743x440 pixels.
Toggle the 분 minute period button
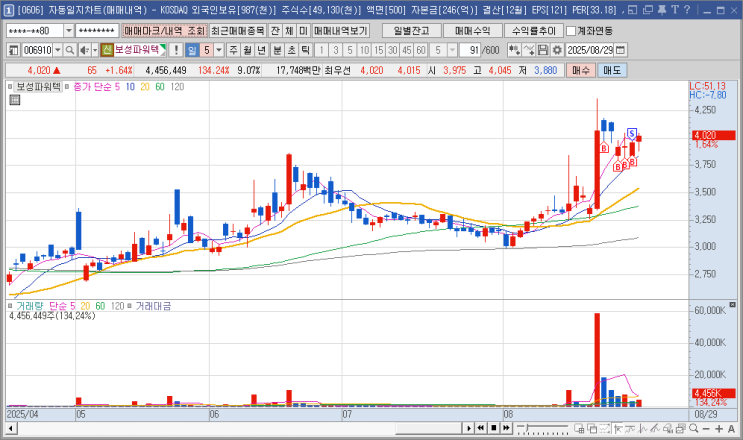point(278,50)
